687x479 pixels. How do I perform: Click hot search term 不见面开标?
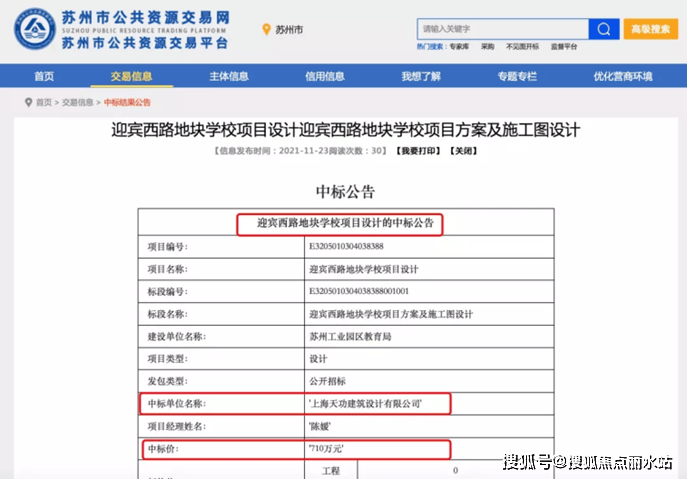(522, 46)
